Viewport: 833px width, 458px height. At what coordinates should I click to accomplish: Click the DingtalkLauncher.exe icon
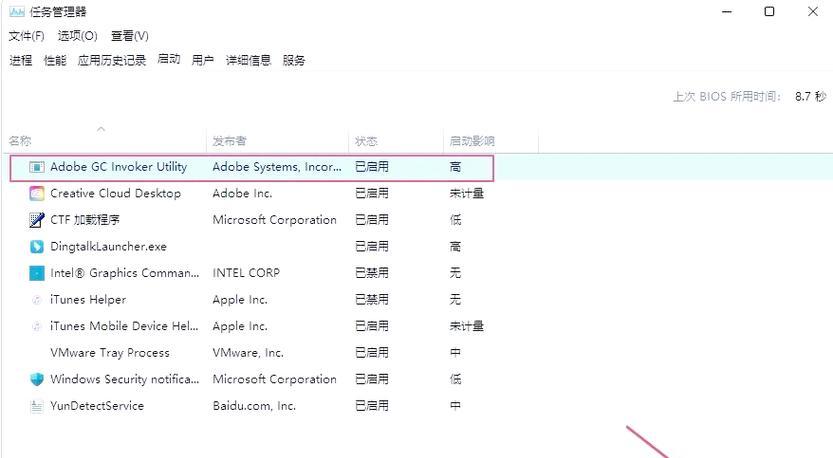pos(37,247)
